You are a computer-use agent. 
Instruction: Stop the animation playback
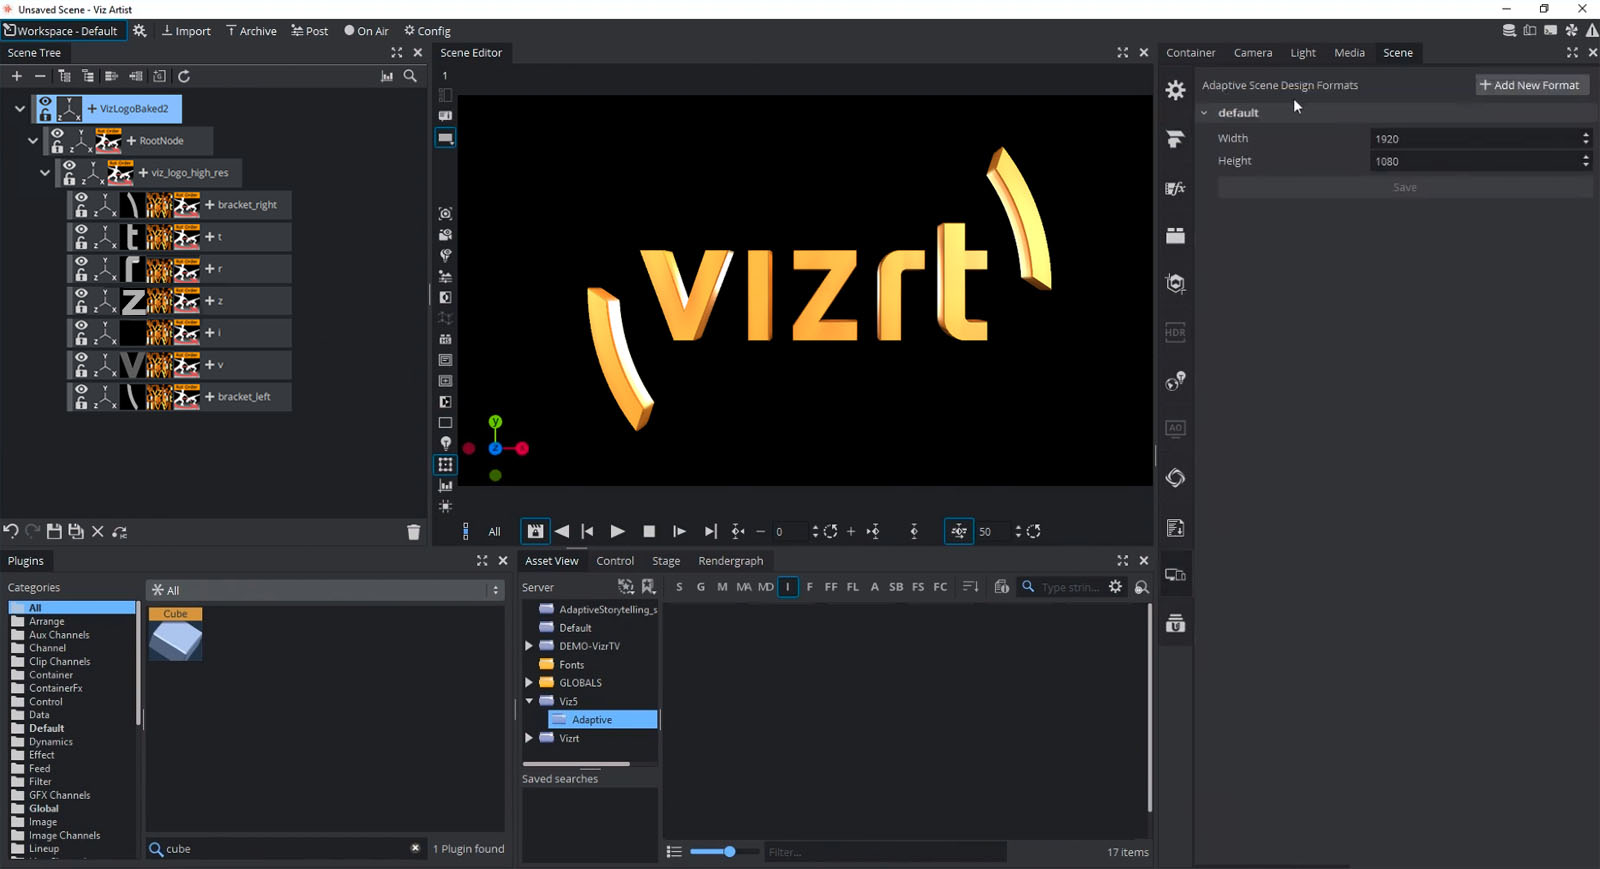[x=649, y=531]
